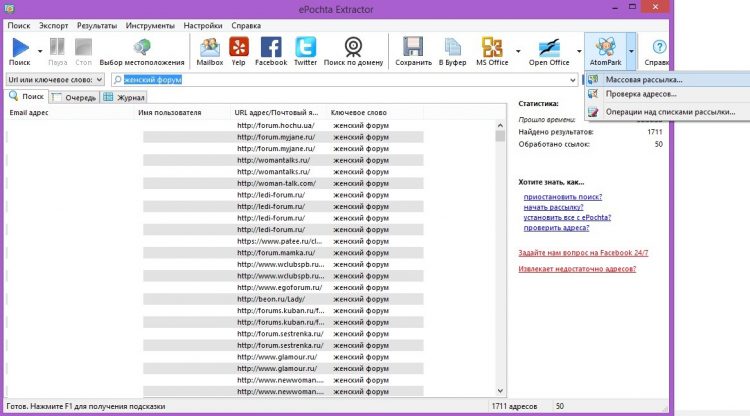Click the Стоп stop icon
This screenshot has width=750, height=416.
tap(83, 47)
